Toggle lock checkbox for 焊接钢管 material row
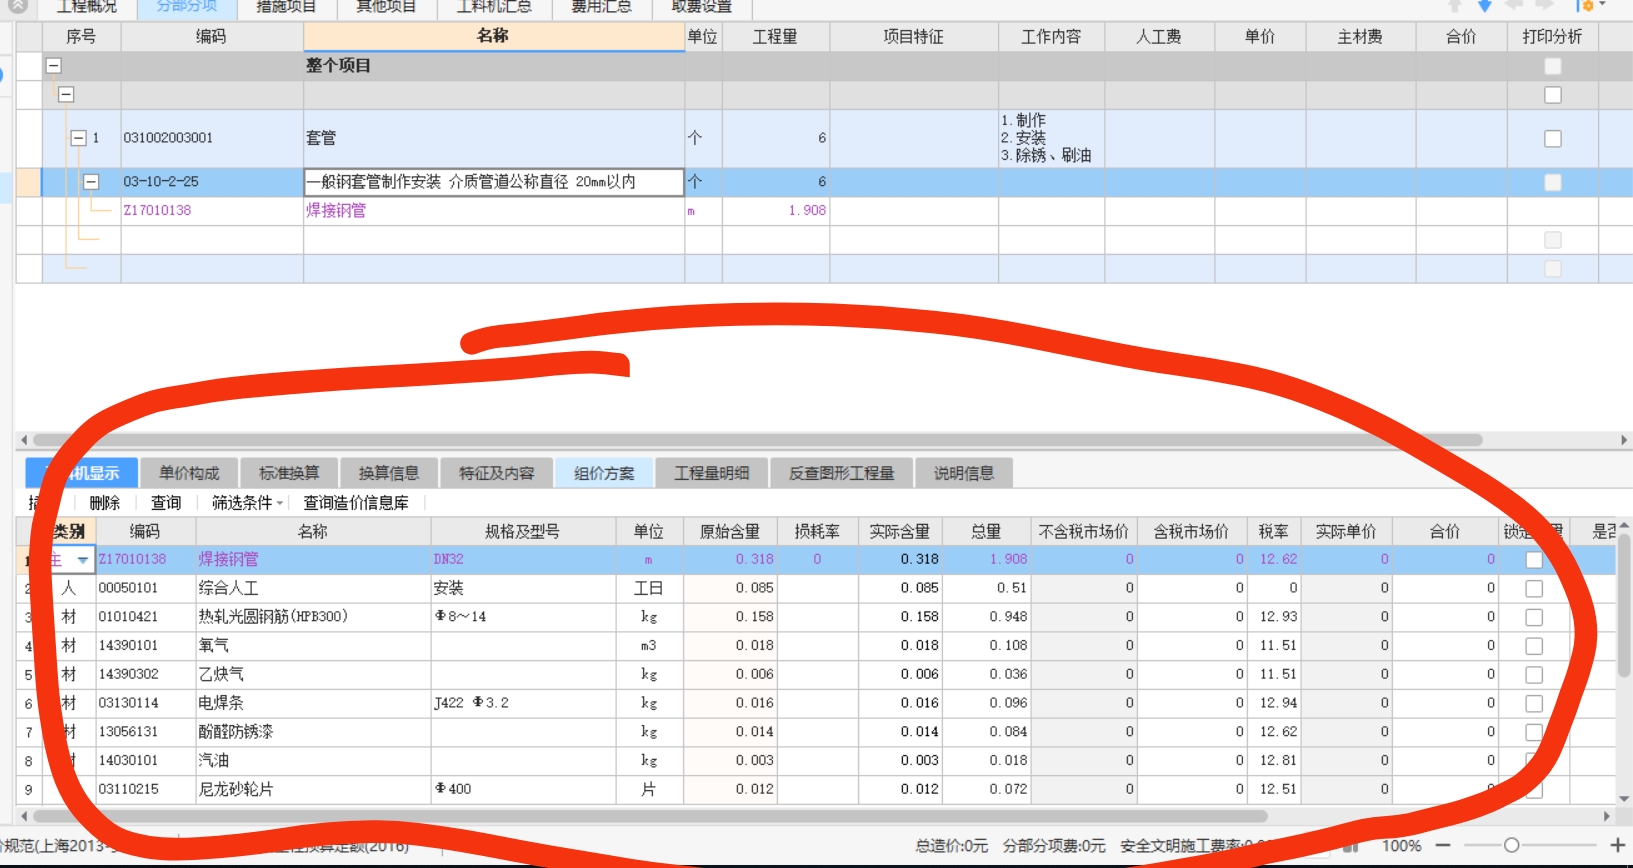Image resolution: width=1633 pixels, height=868 pixels. 1534,560
